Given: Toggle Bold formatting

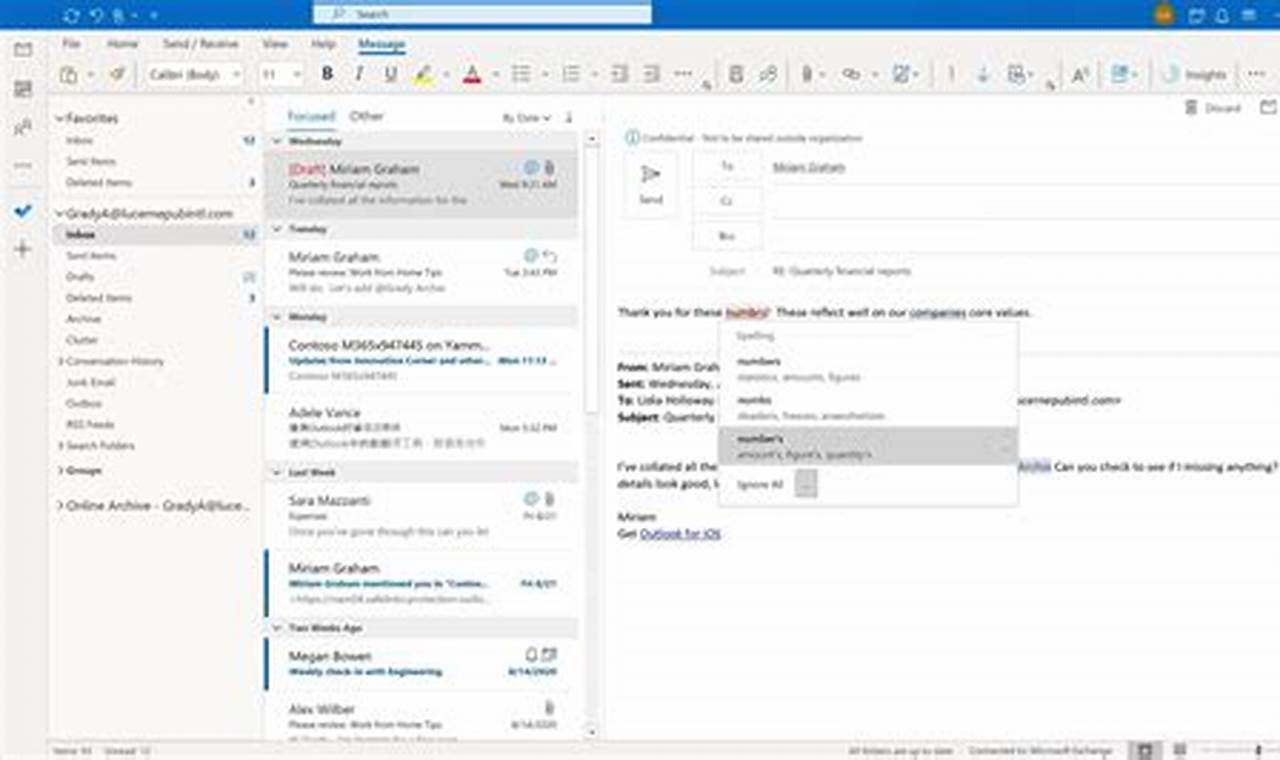Looking at the screenshot, I should 327,75.
